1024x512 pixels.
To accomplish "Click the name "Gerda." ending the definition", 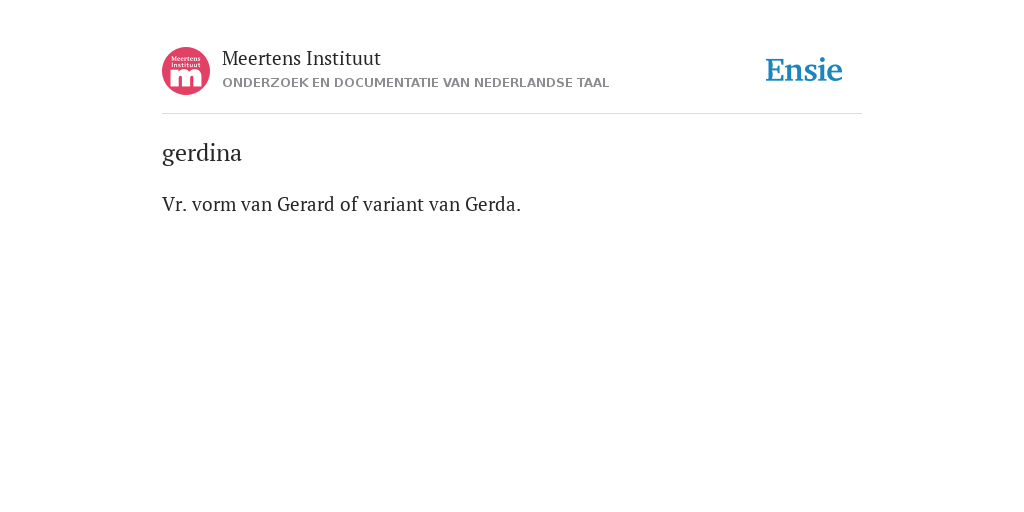I will pos(493,204).
